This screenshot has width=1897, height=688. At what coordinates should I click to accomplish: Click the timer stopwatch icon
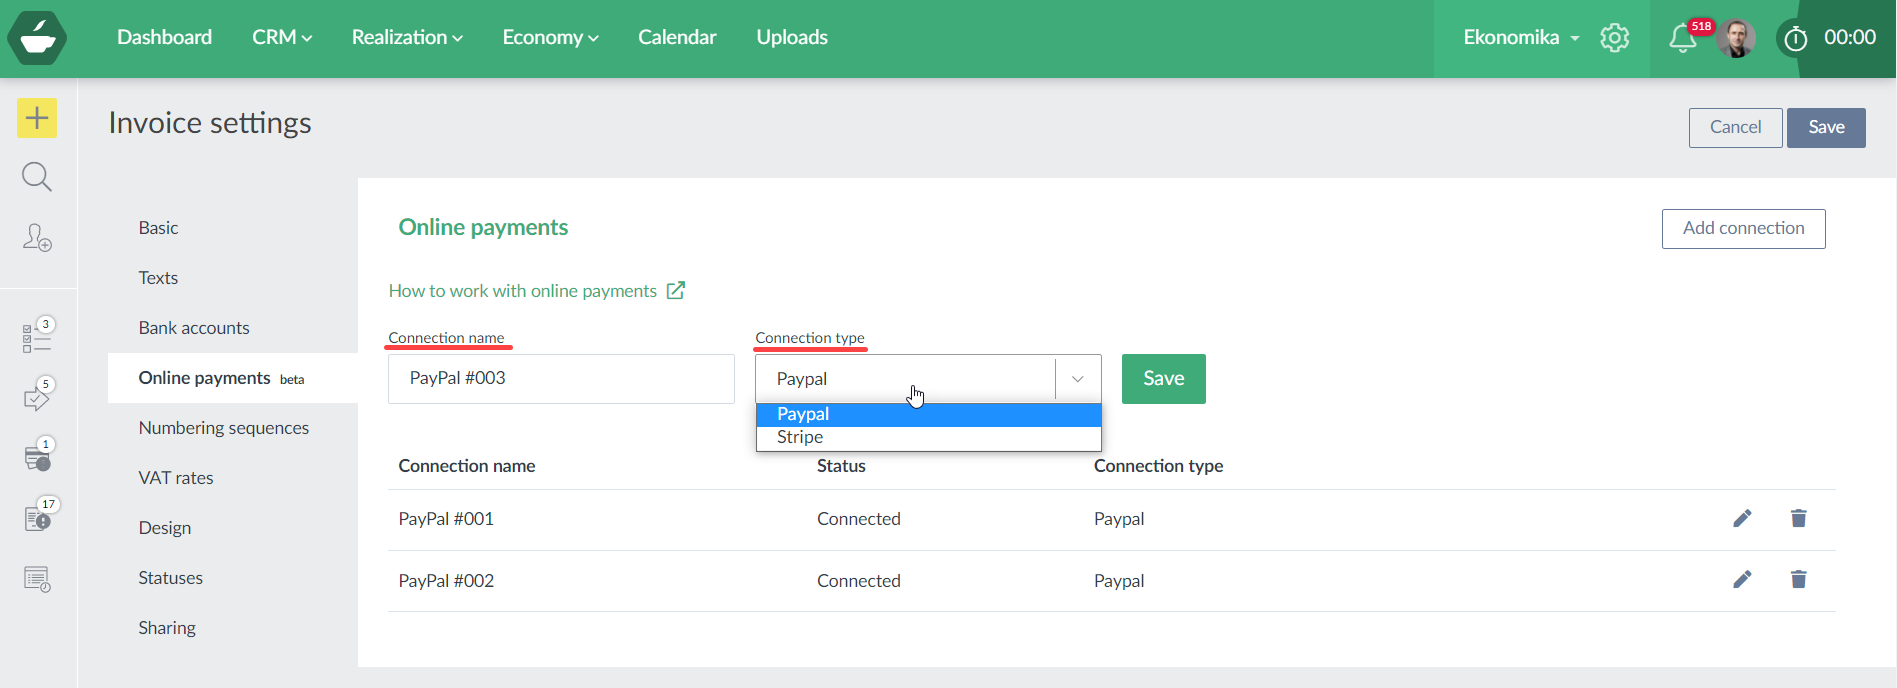(x=1796, y=39)
